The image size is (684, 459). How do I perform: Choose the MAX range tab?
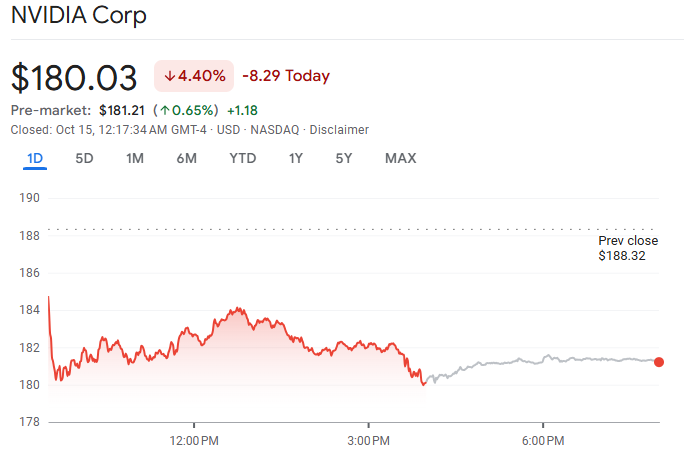tap(400, 158)
